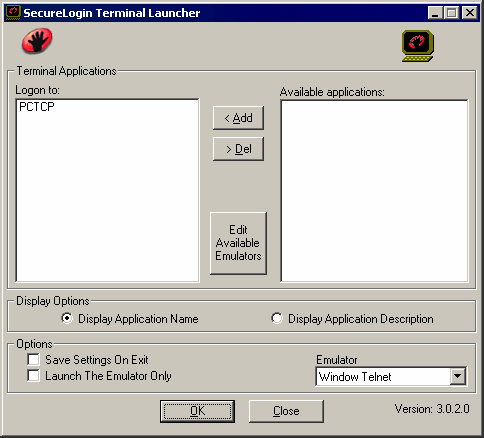Open Edit Available Emulators
The width and height of the screenshot is (484, 438).
point(238,243)
